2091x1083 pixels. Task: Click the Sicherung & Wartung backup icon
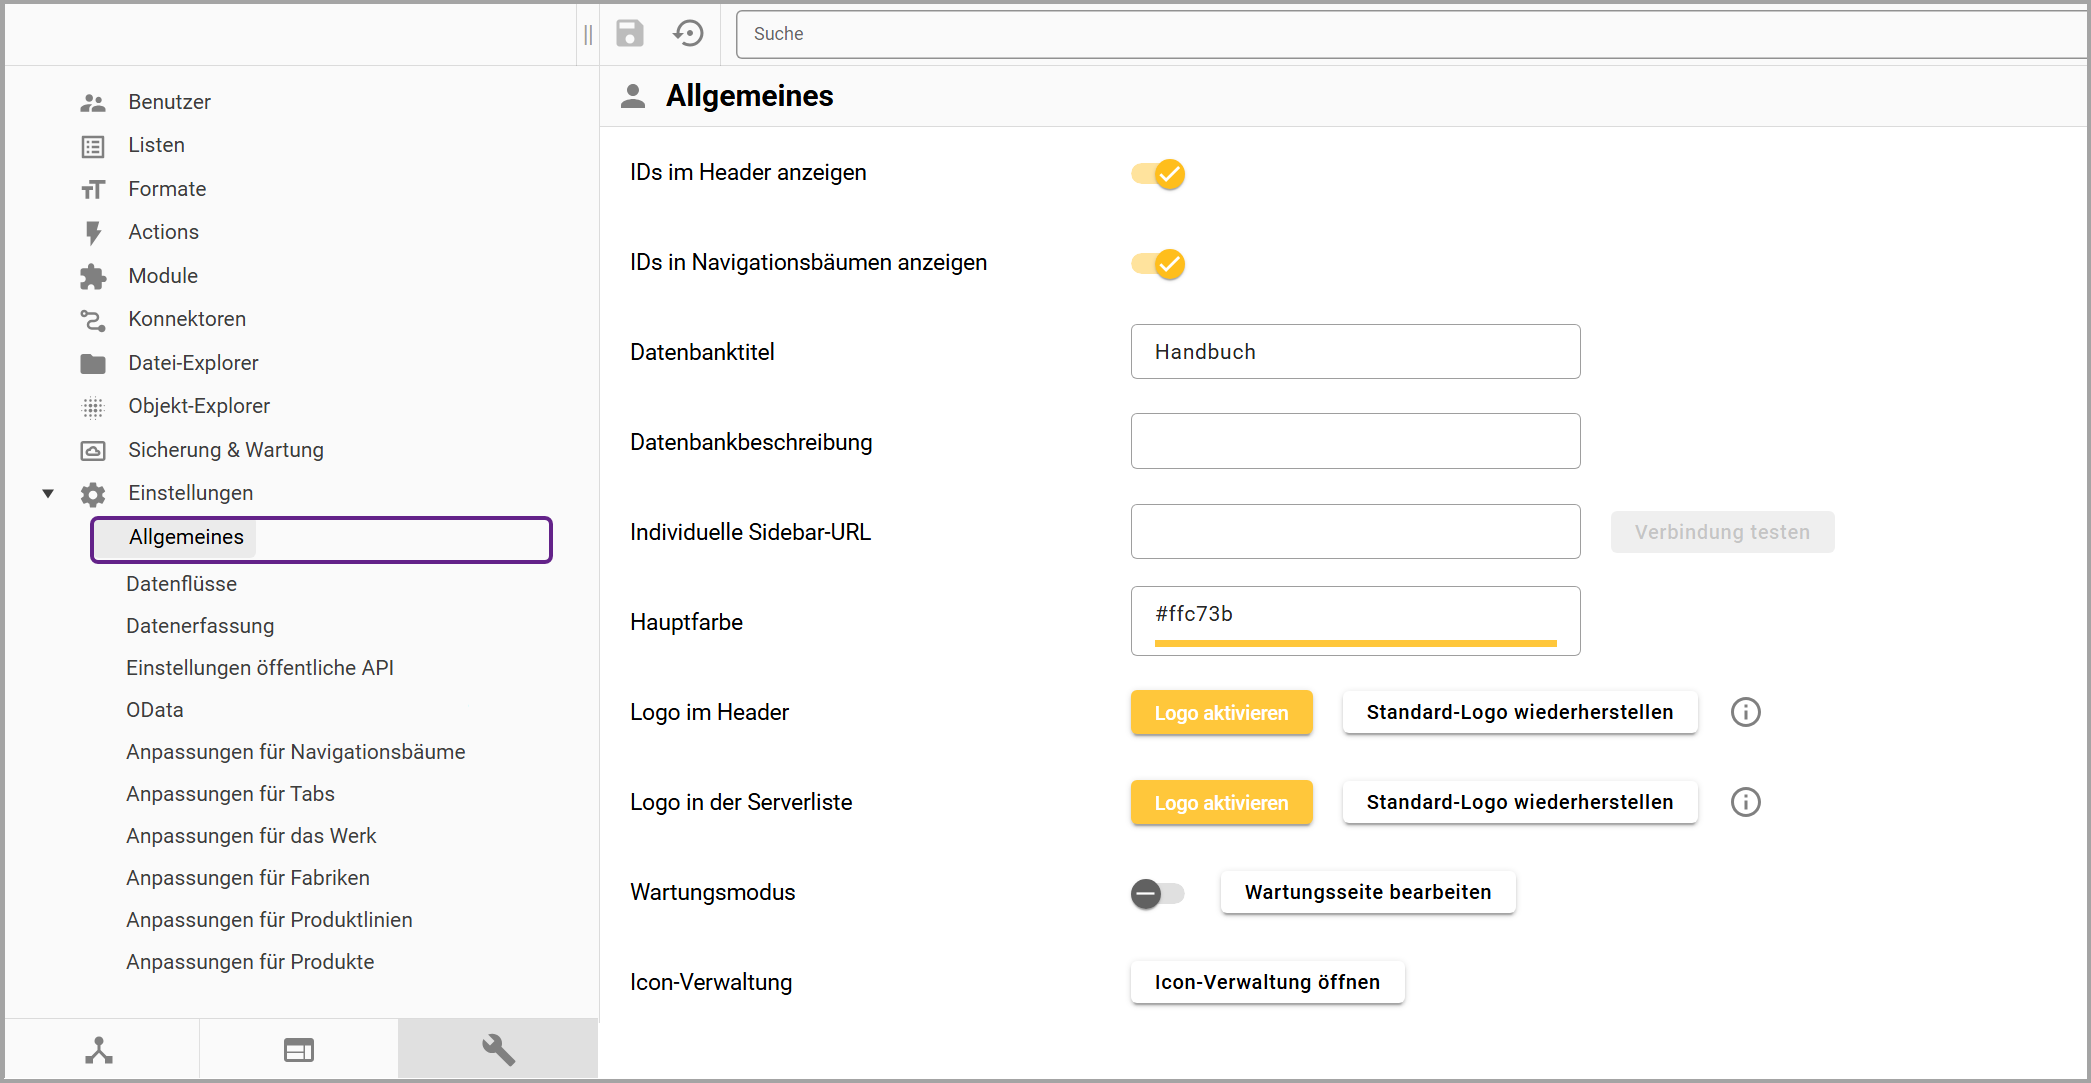point(93,451)
